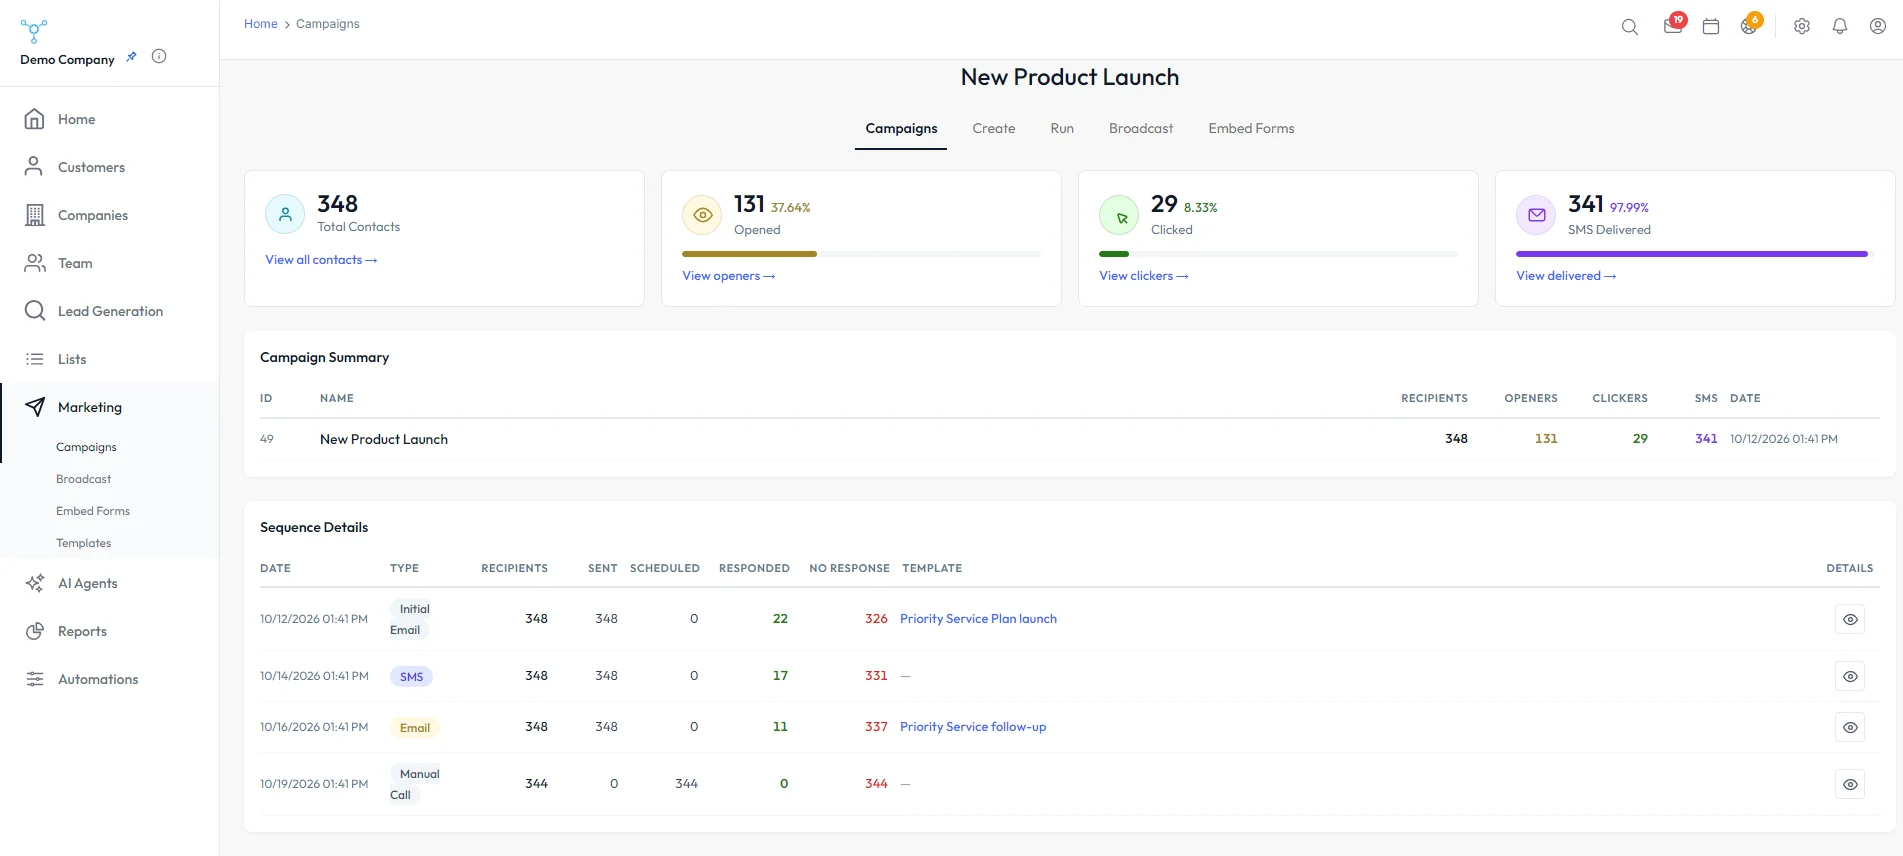Open the Priority Service Plan launch template
The width and height of the screenshot is (1903, 856).
tap(978, 619)
